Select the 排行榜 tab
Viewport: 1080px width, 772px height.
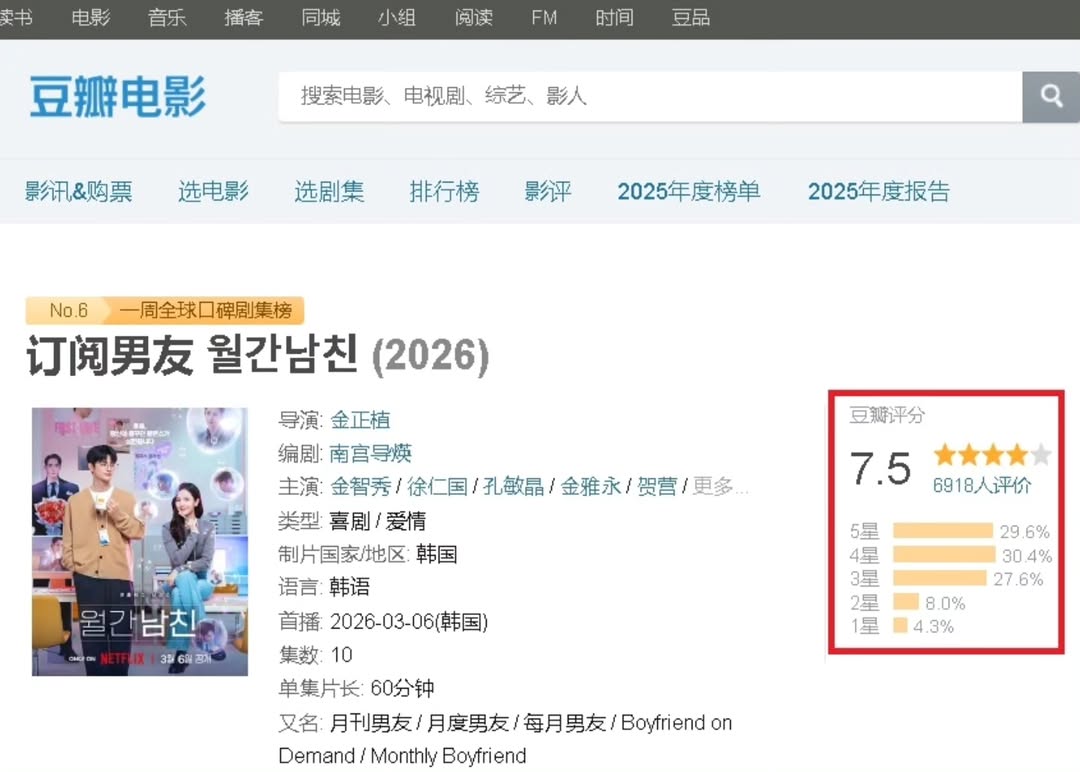pos(444,191)
